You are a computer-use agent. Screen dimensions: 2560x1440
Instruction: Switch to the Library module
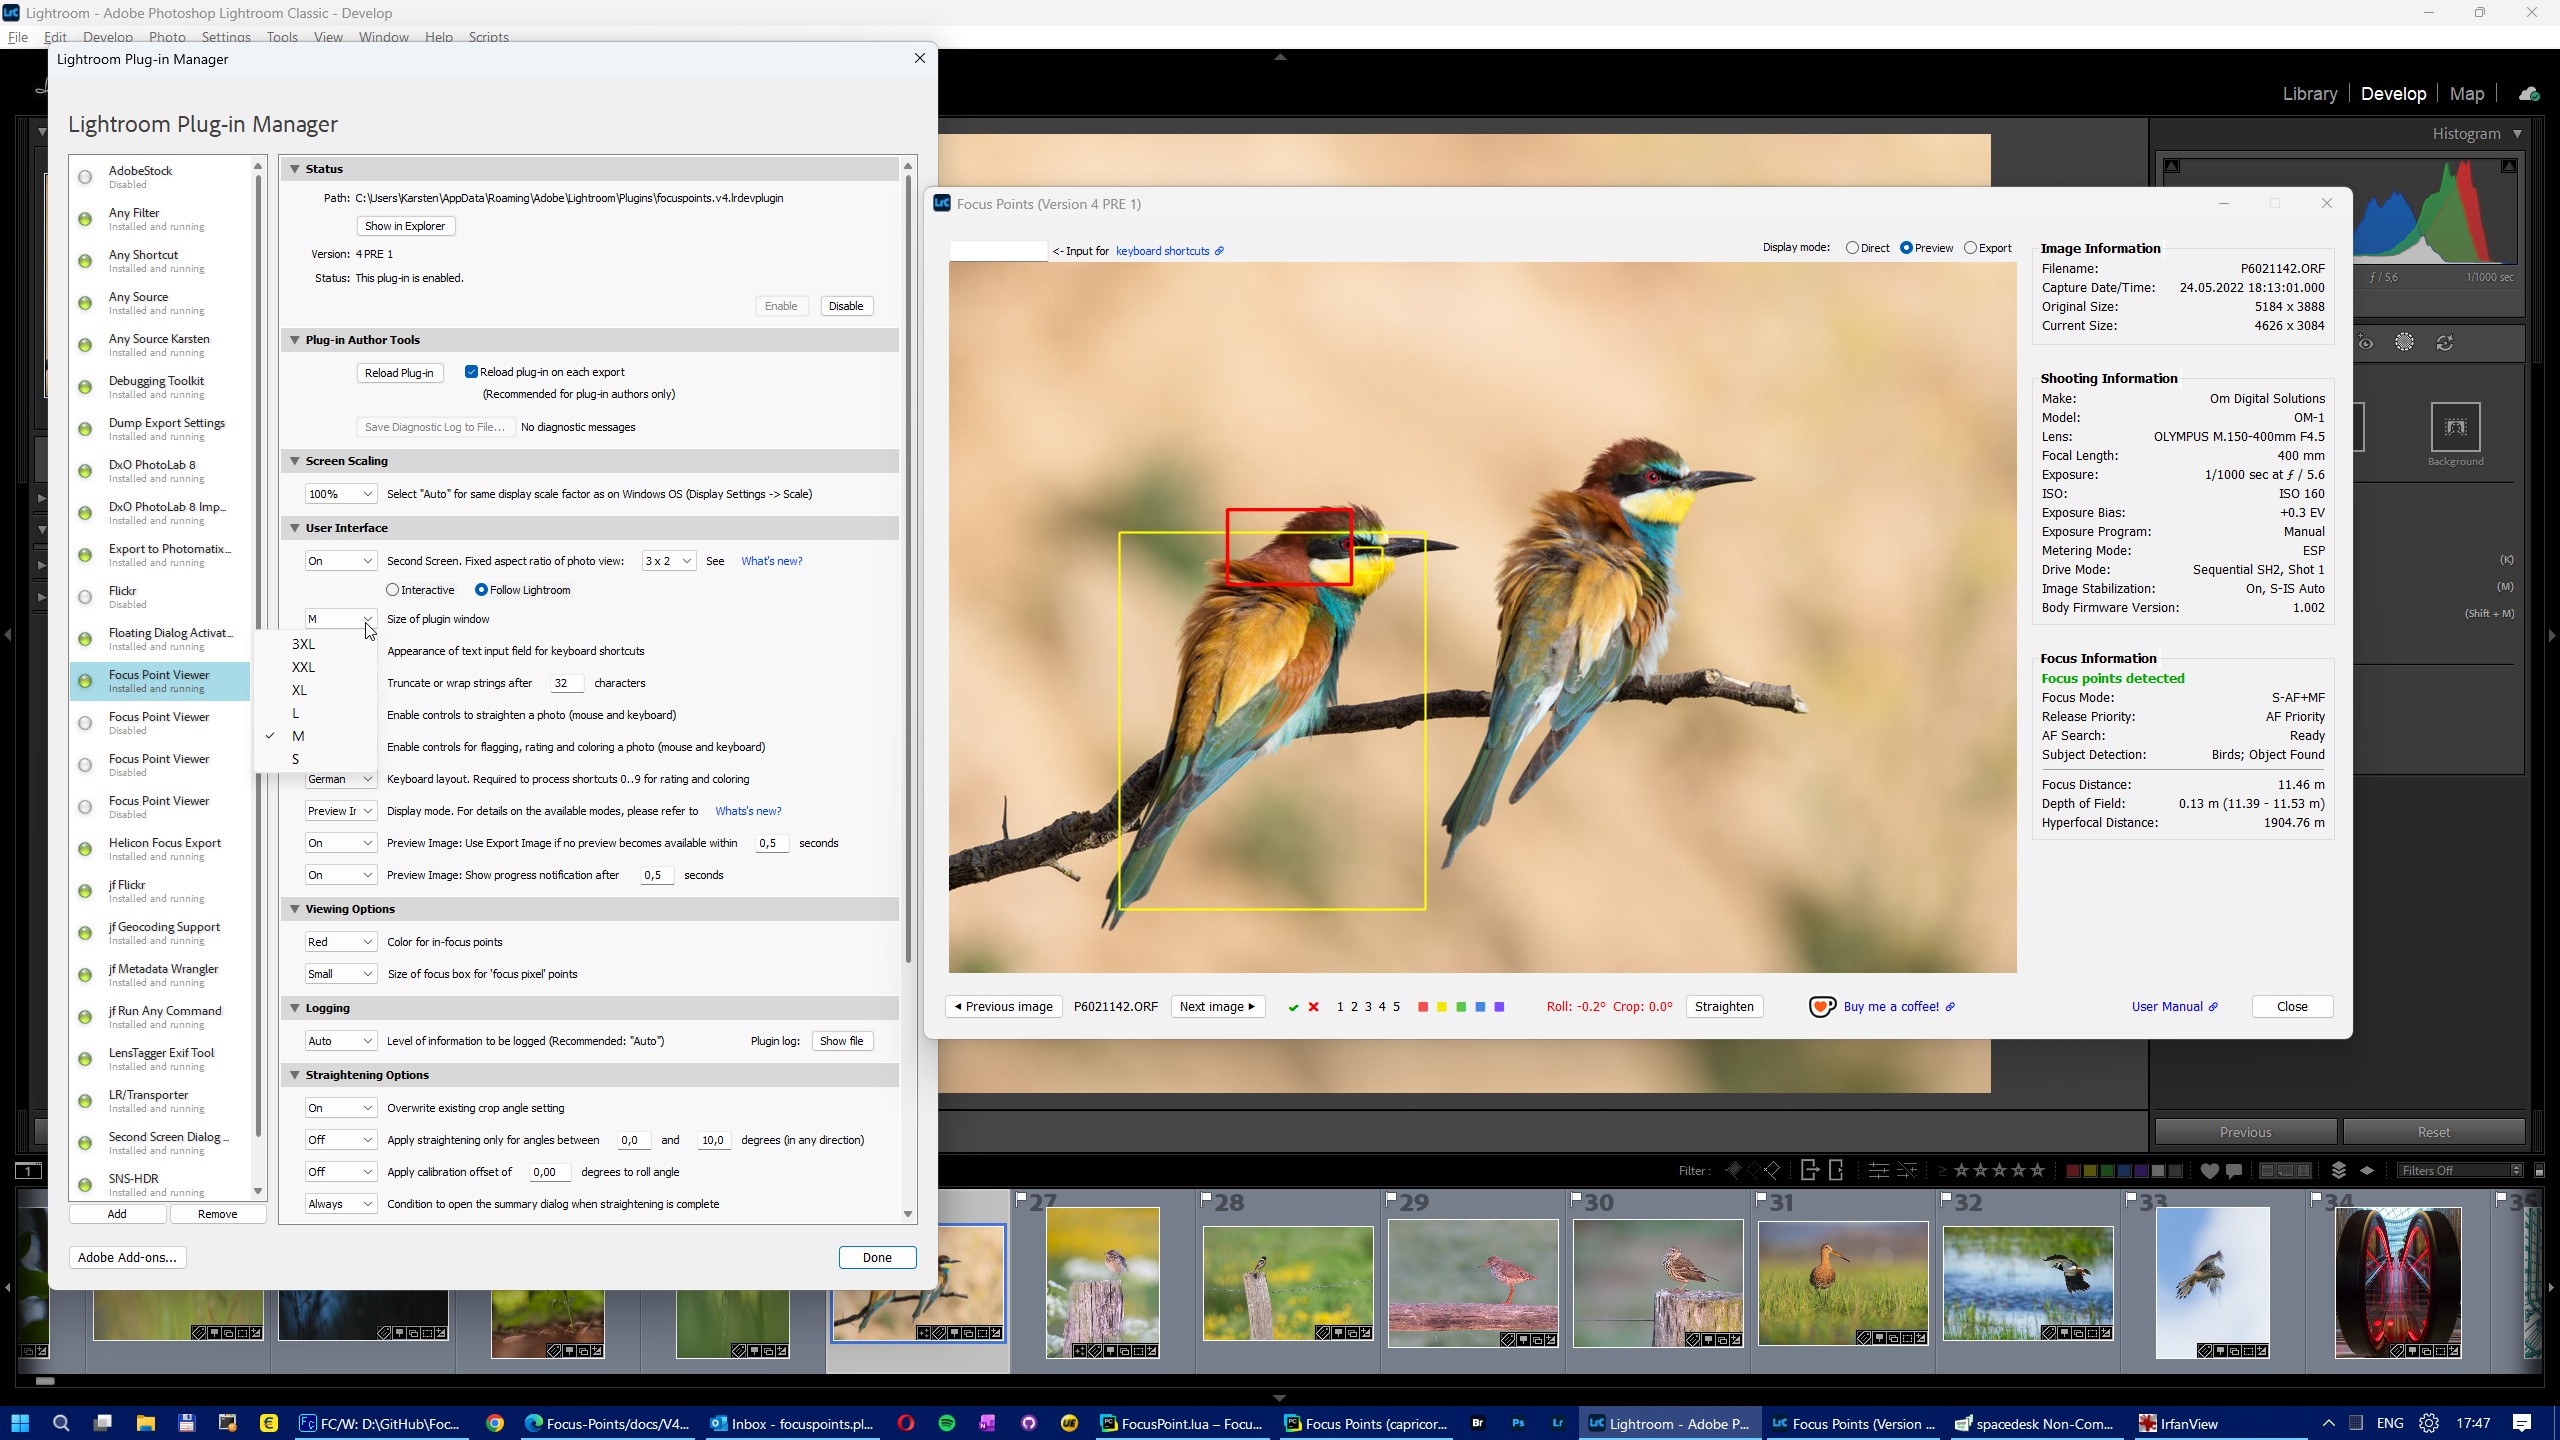(2309, 94)
